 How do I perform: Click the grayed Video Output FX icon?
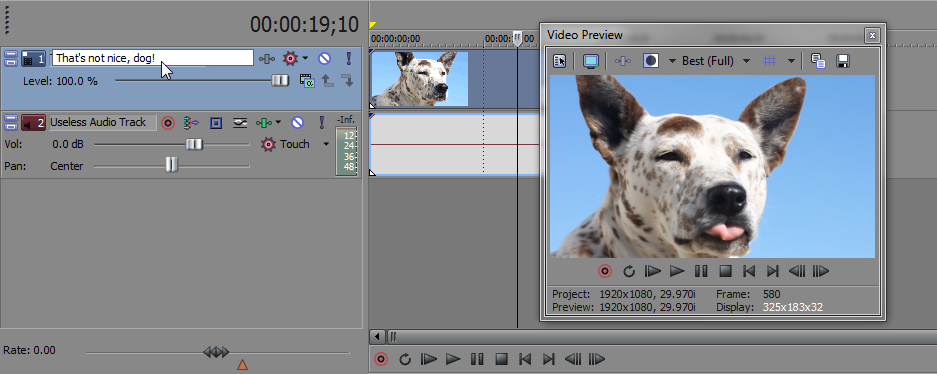pyautogui.click(x=623, y=61)
